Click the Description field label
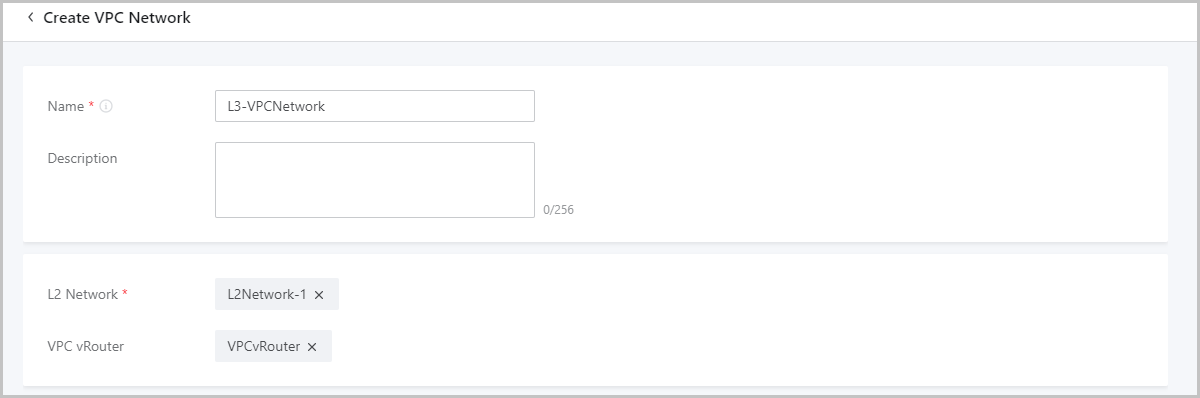 (82, 158)
